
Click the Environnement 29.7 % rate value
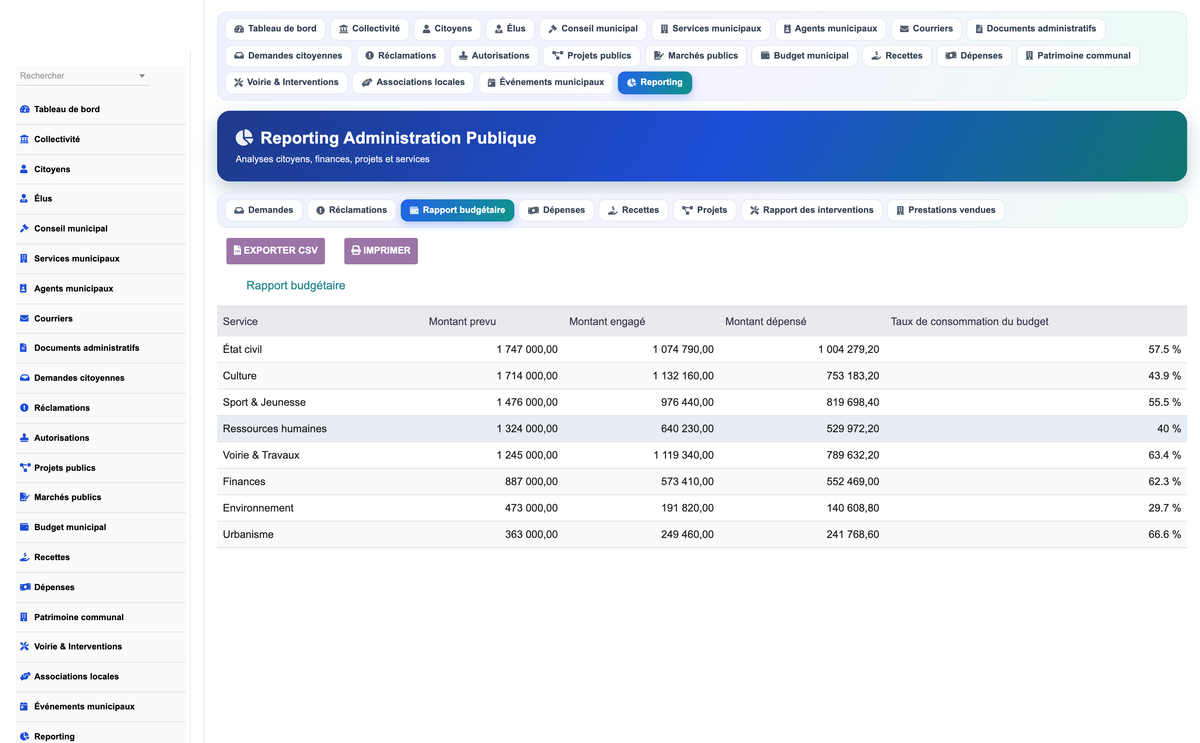[1164, 508]
